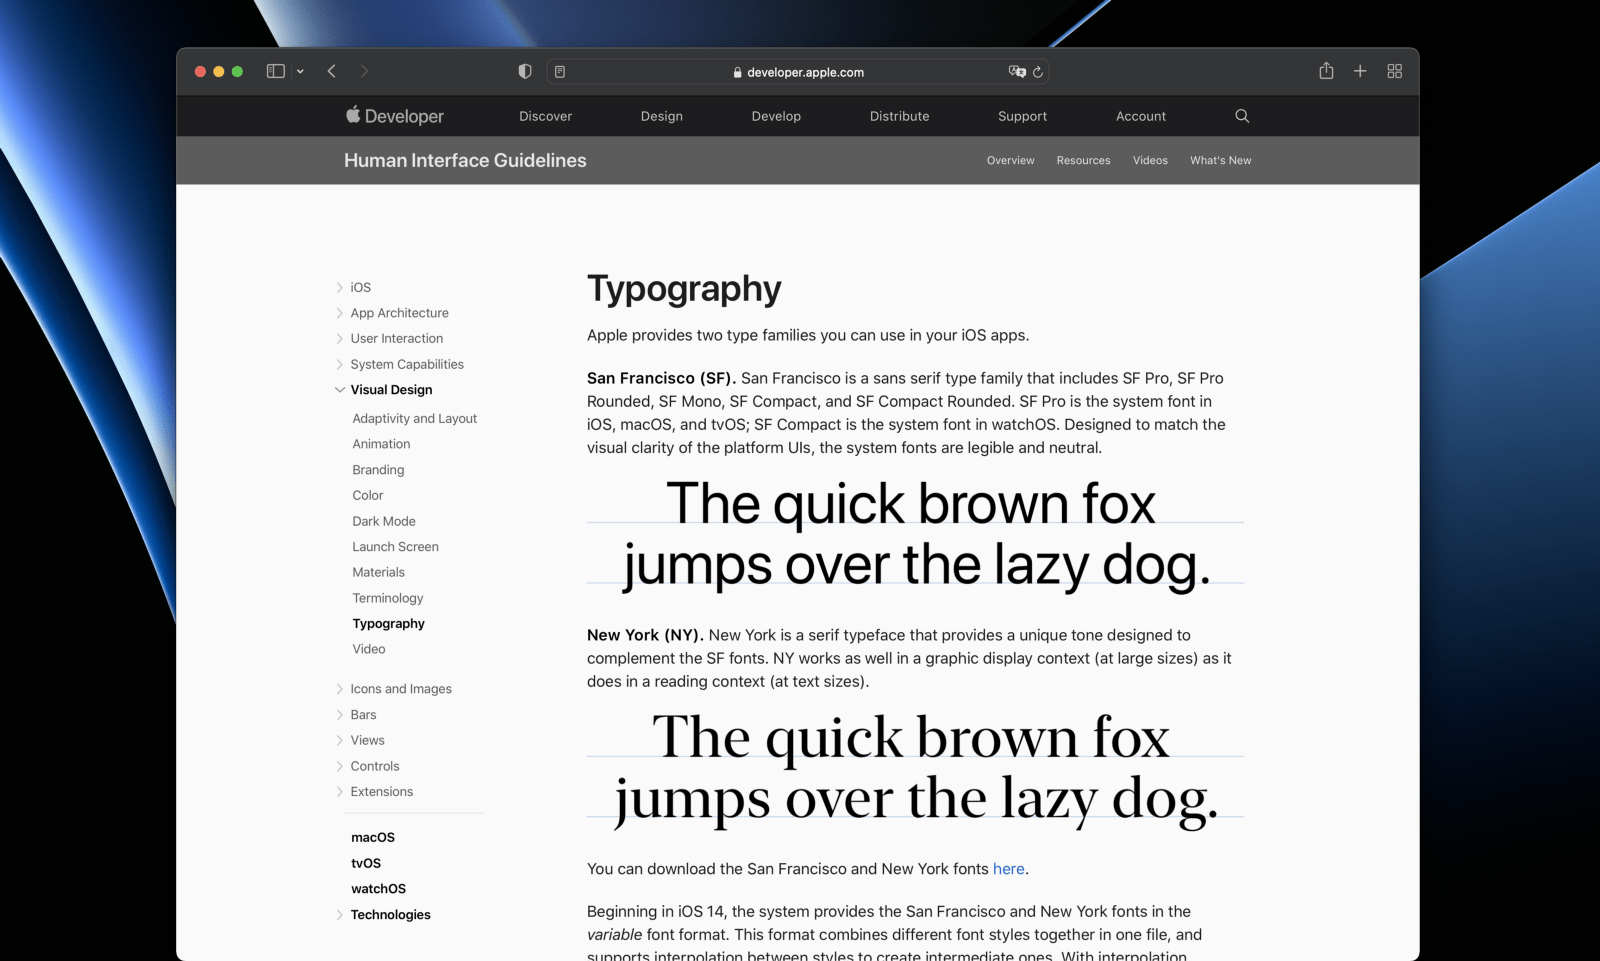Open the Video page
This screenshot has width=1600, height=961.
(369, 649)
